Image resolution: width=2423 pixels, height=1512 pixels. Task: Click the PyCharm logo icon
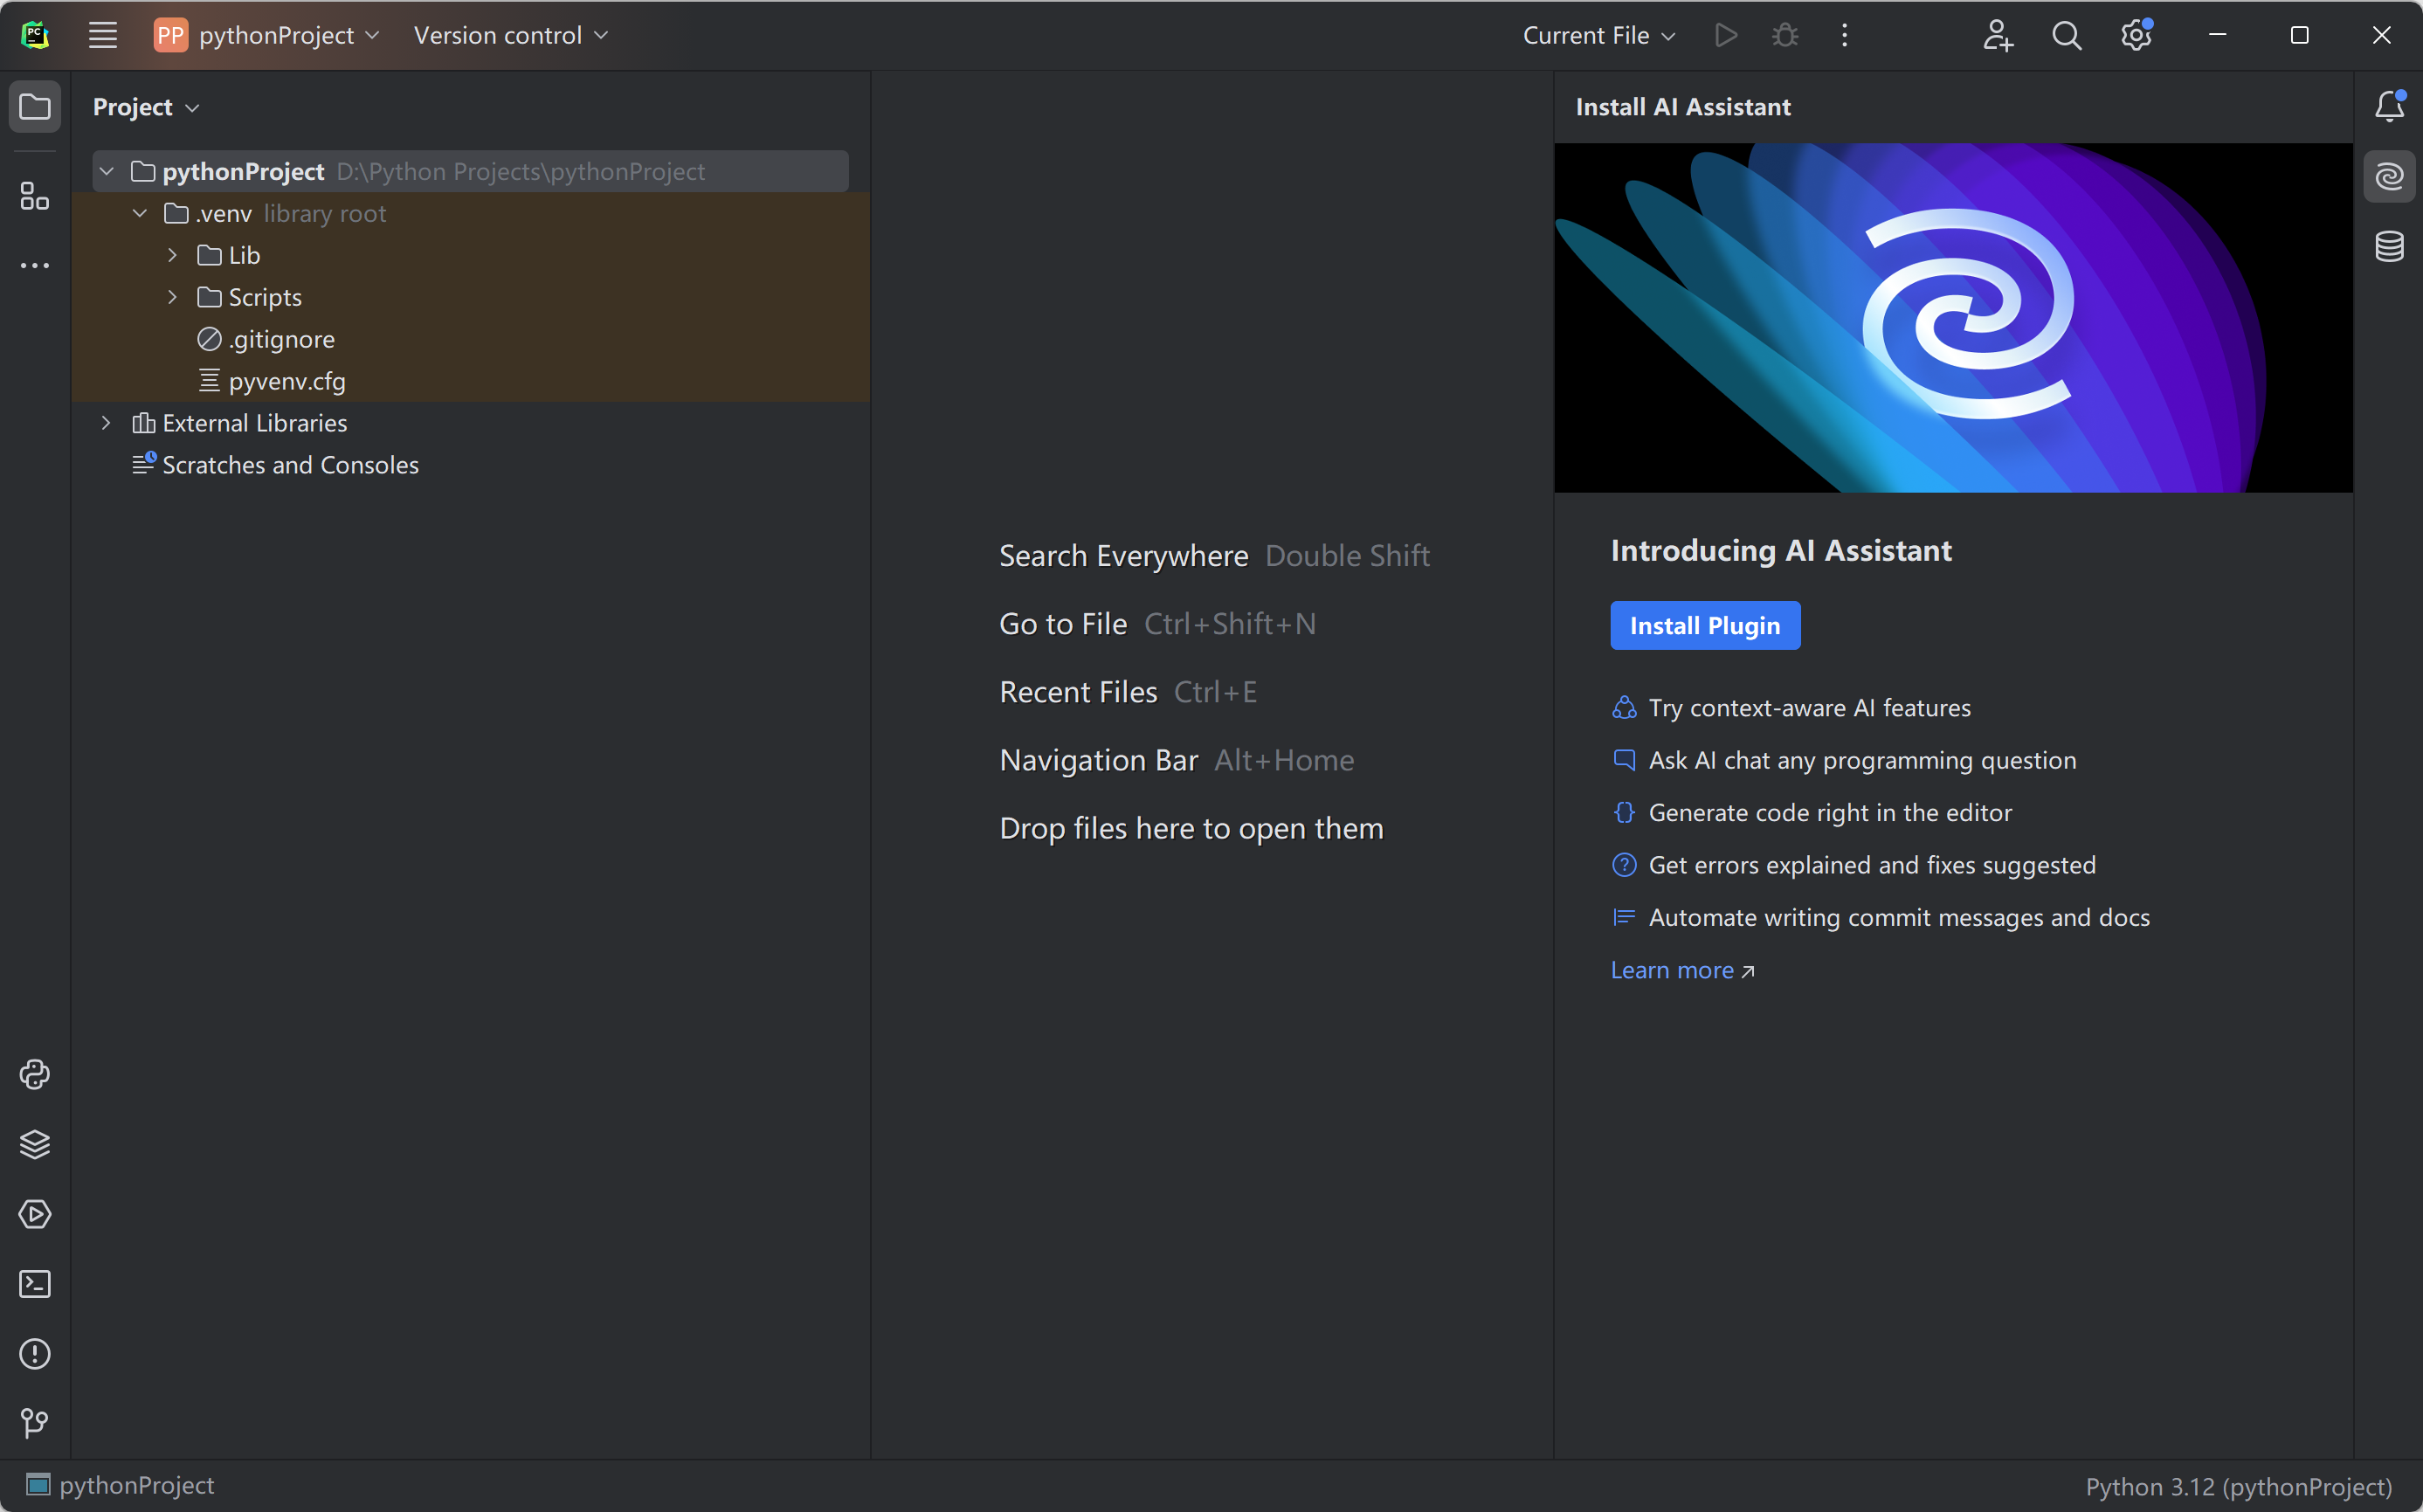click(35, 35)
